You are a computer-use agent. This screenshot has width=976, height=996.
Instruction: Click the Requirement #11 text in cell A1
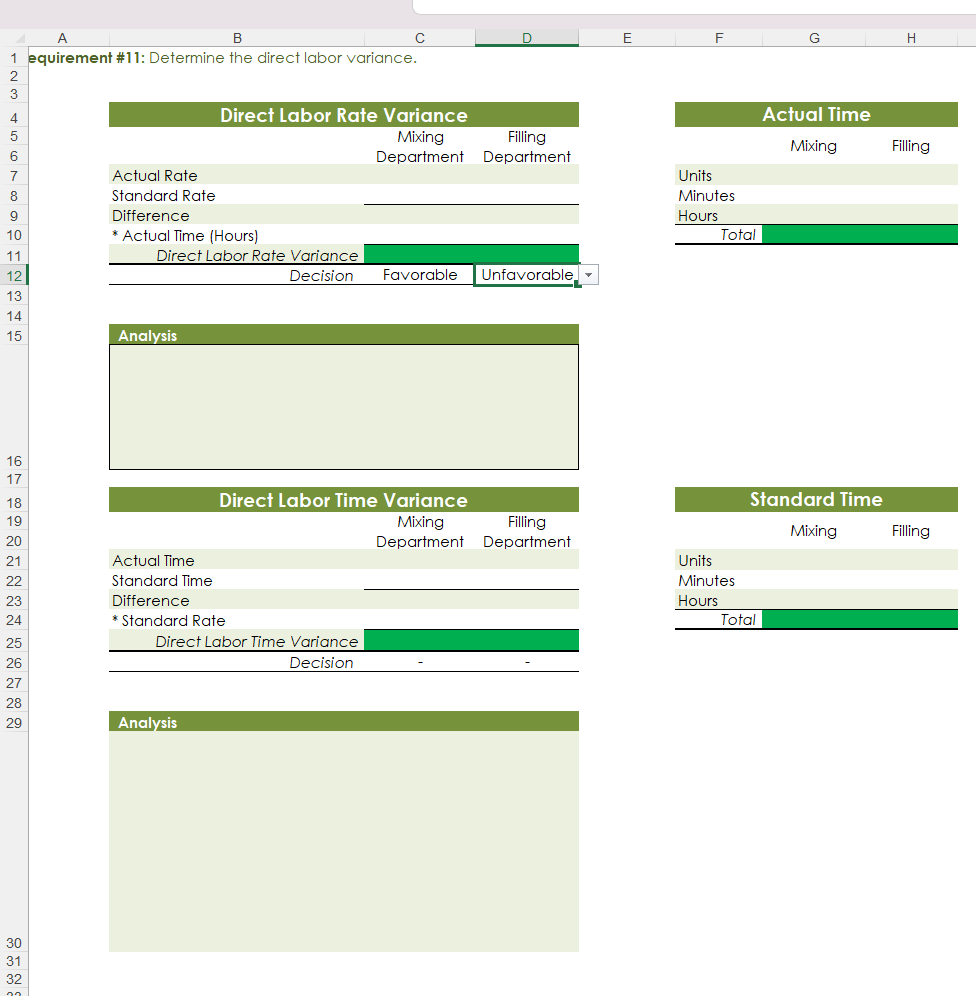(x=120, y=57)
